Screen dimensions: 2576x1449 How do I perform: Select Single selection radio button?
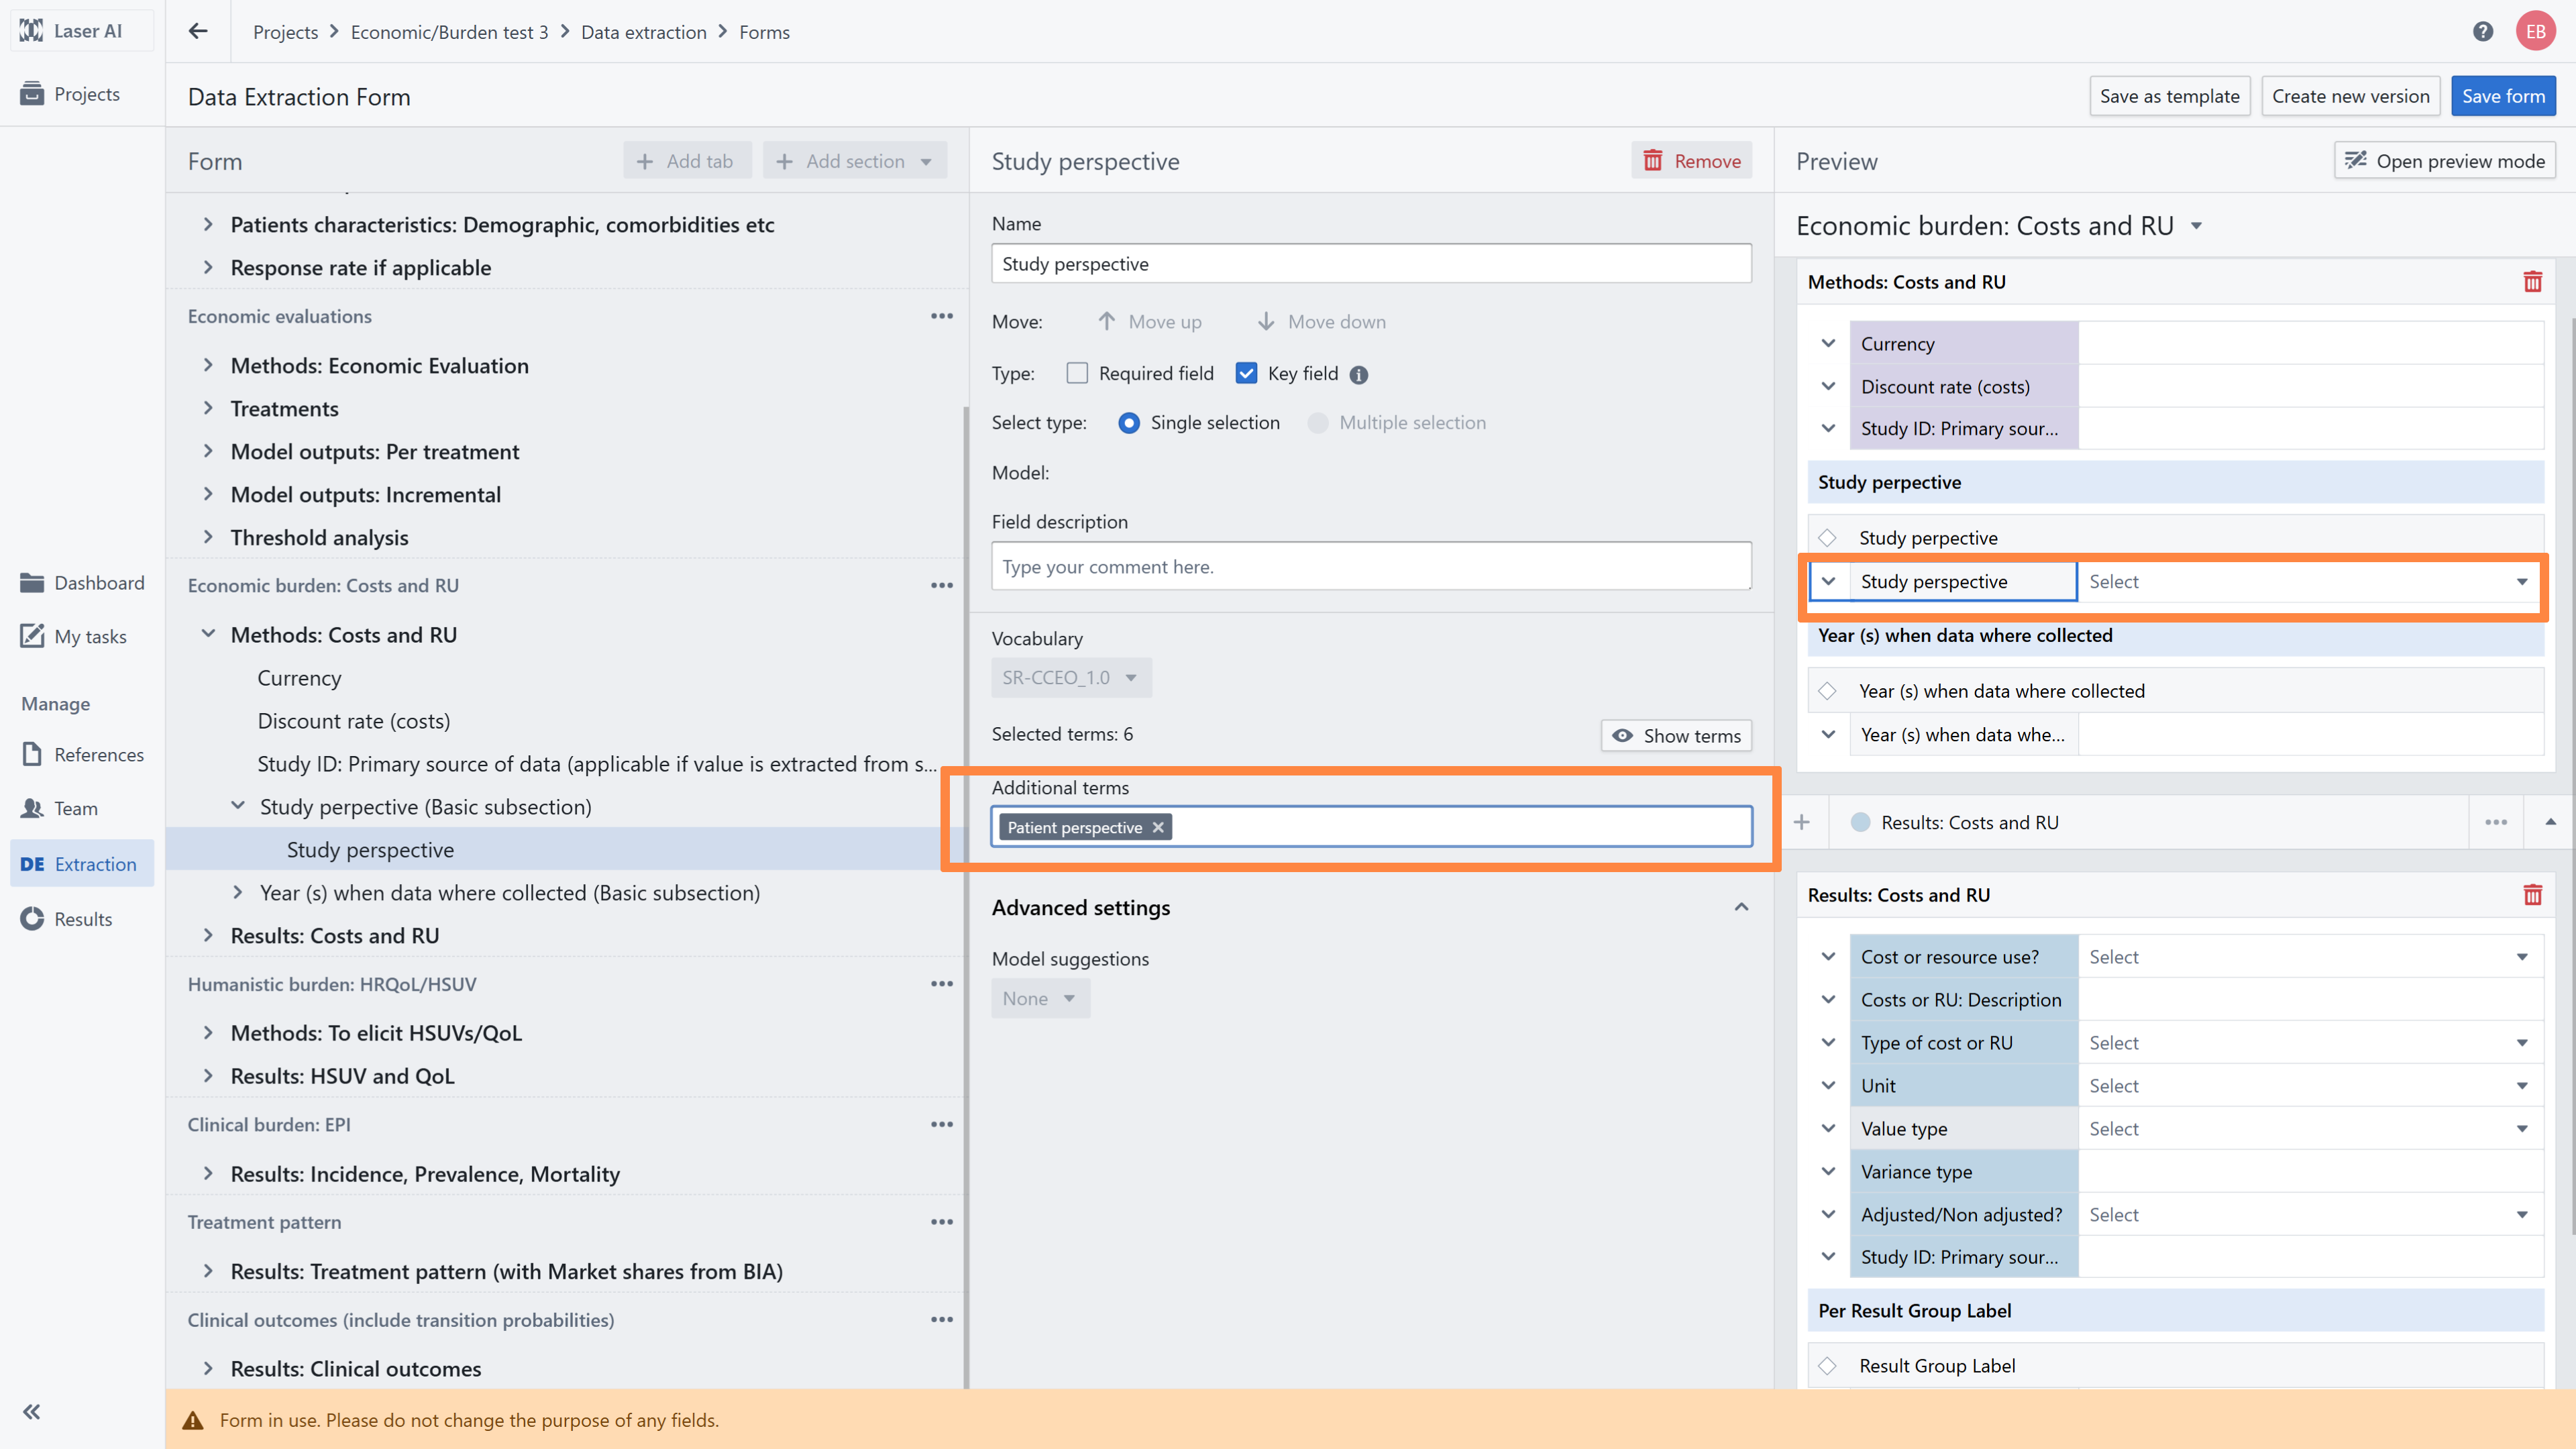tap(1129, 423)
